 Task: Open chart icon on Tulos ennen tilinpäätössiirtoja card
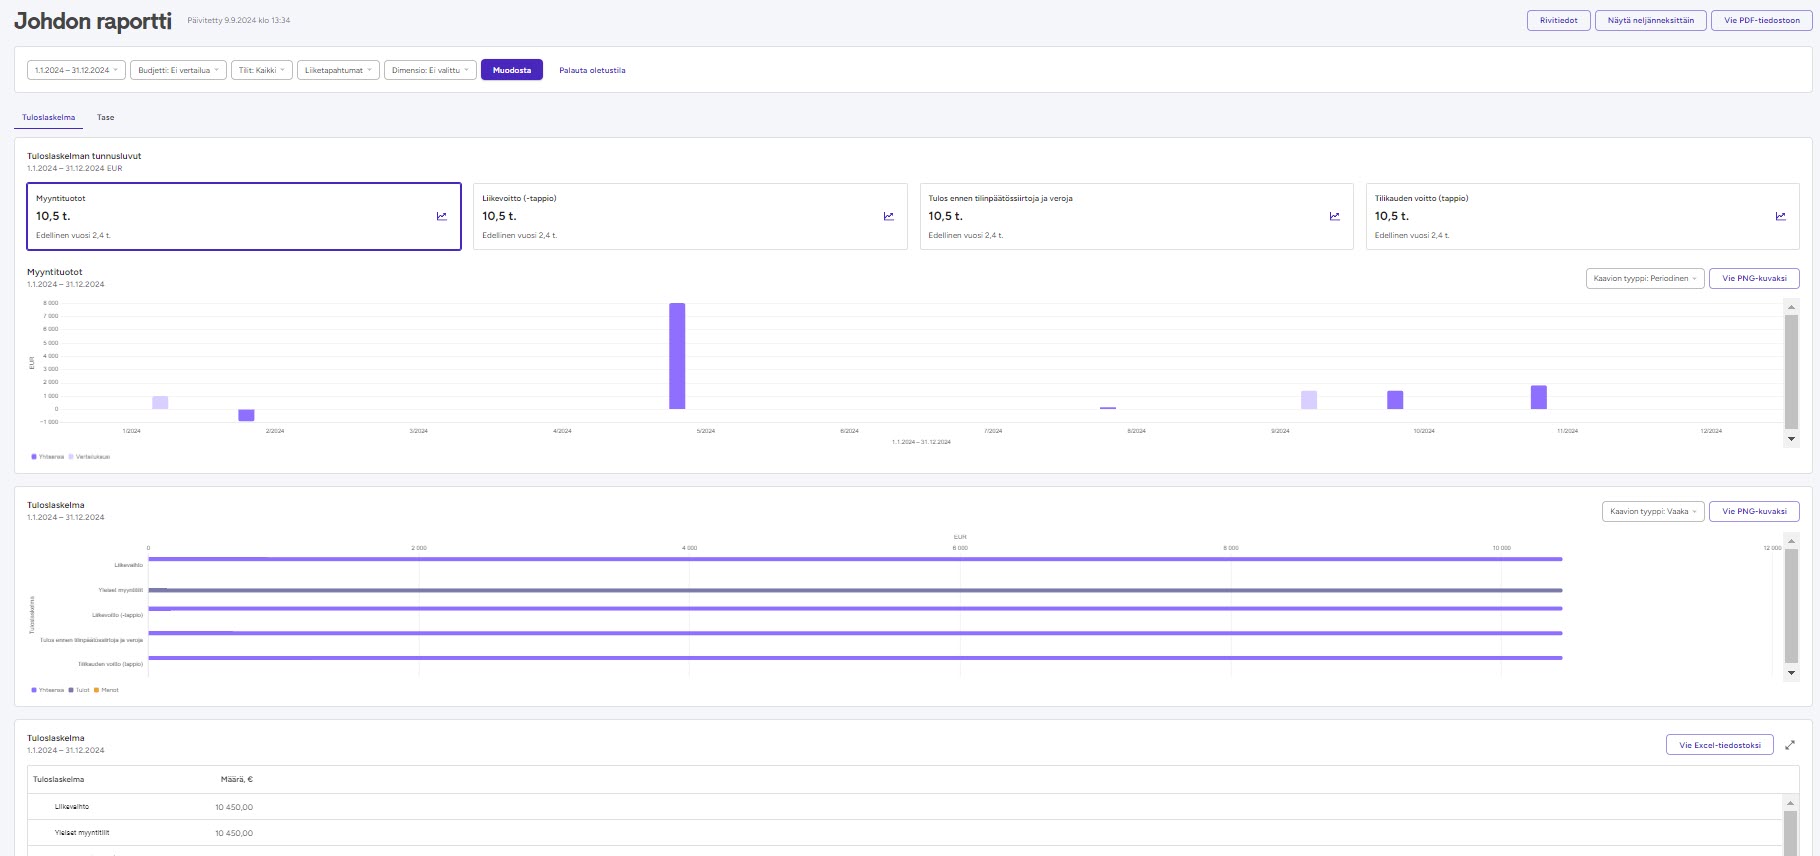click(1334, 216)
